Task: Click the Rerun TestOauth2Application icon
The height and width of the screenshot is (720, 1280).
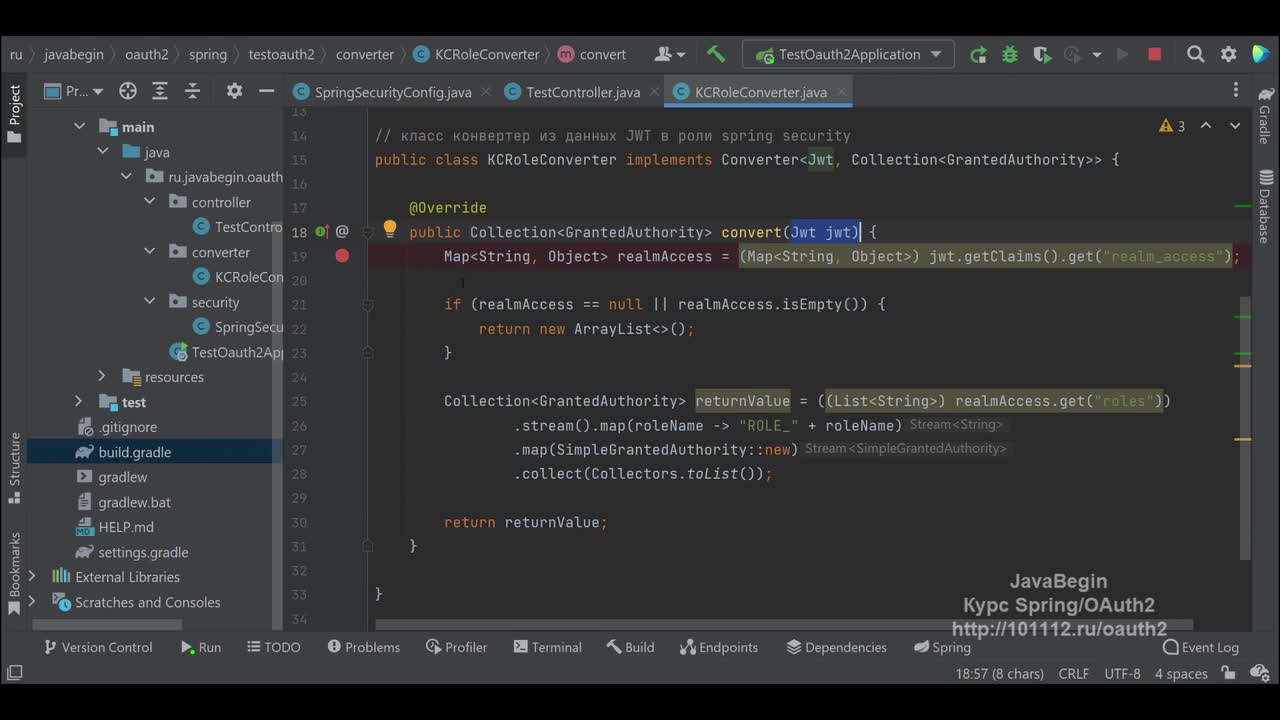Action: 978,54
